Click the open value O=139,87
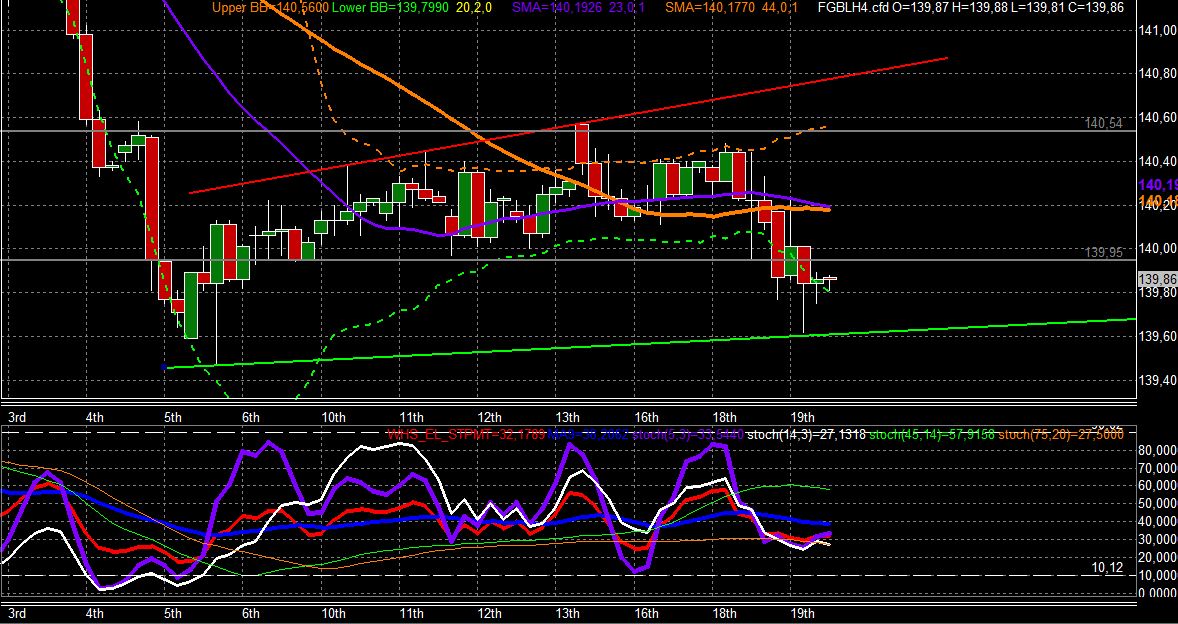This screenshot has width=1178, height=624. [x=920, y=8]
